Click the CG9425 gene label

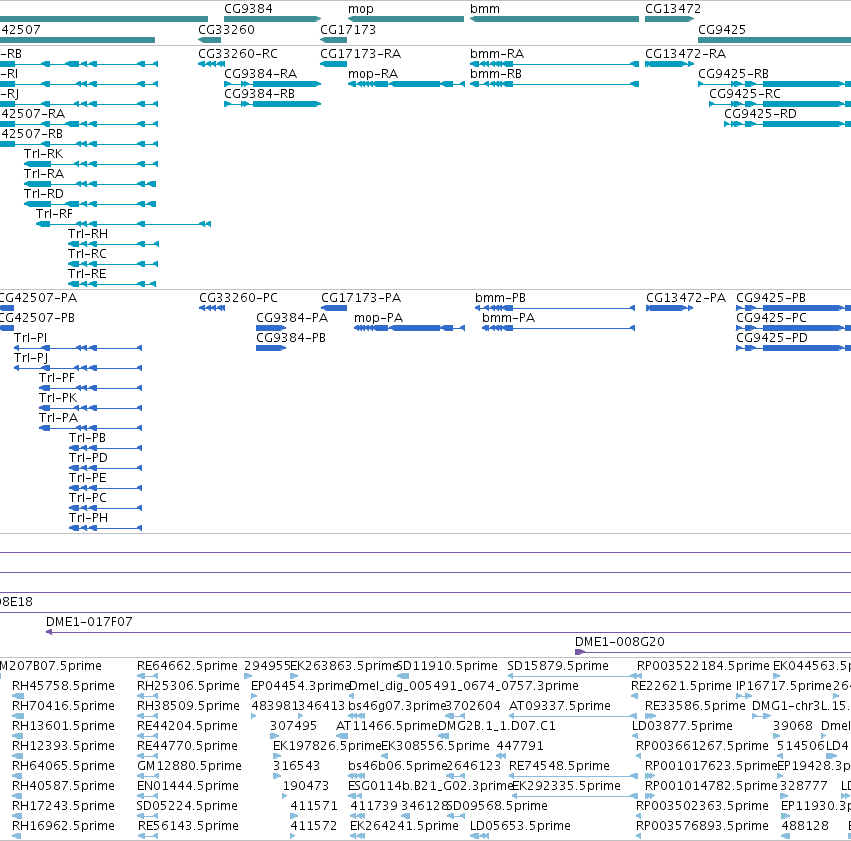pos(722,29)
